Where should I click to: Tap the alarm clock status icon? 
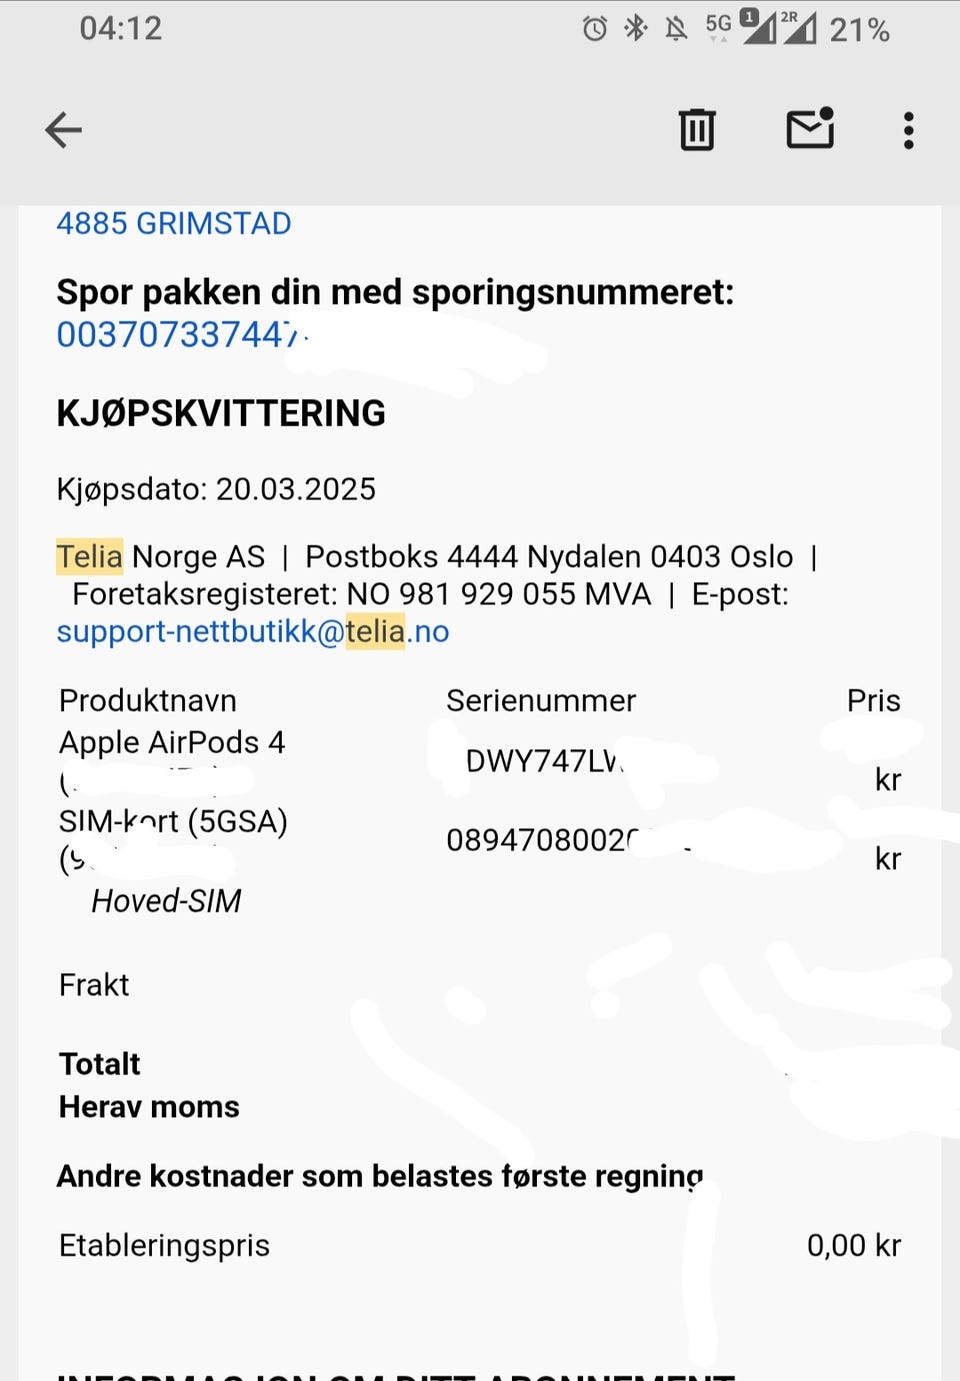(x=594, y=29)
